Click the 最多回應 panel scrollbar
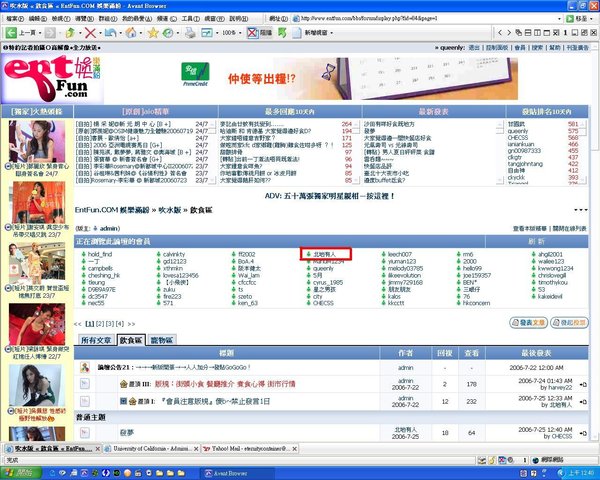The width and height of the screenshot is (600, 480). coord(356,152)
